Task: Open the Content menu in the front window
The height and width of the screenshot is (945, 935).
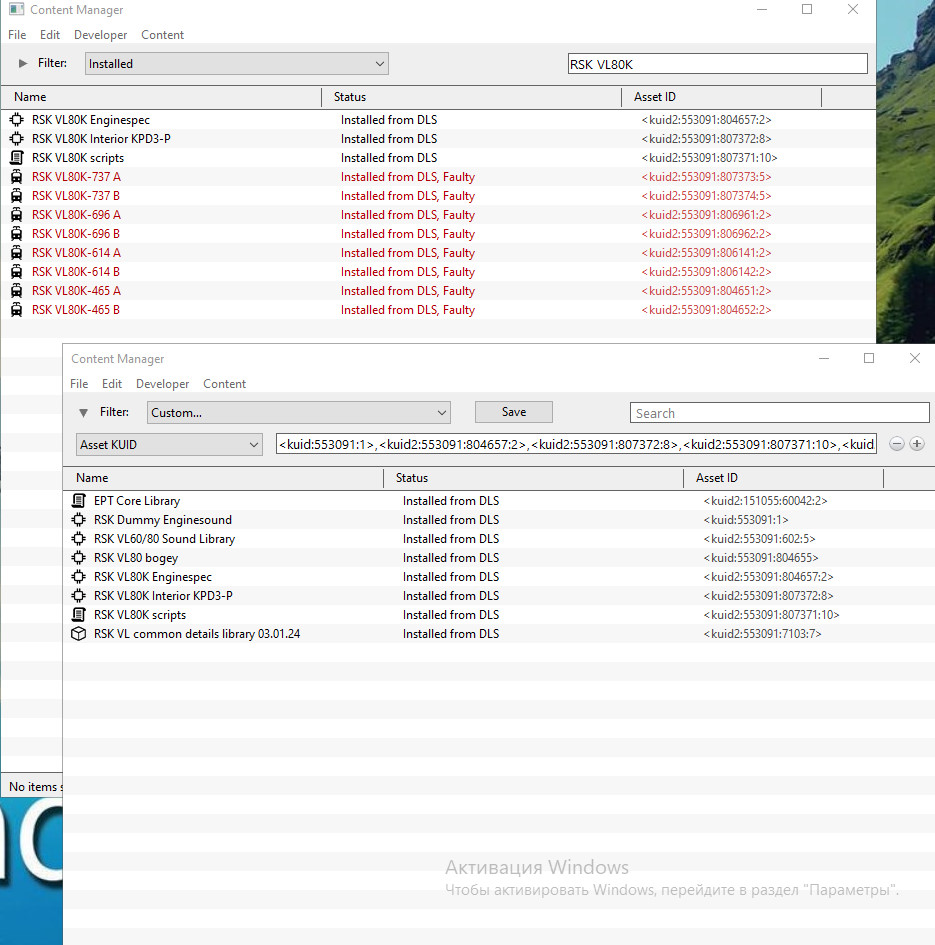Action: point(224,384)
